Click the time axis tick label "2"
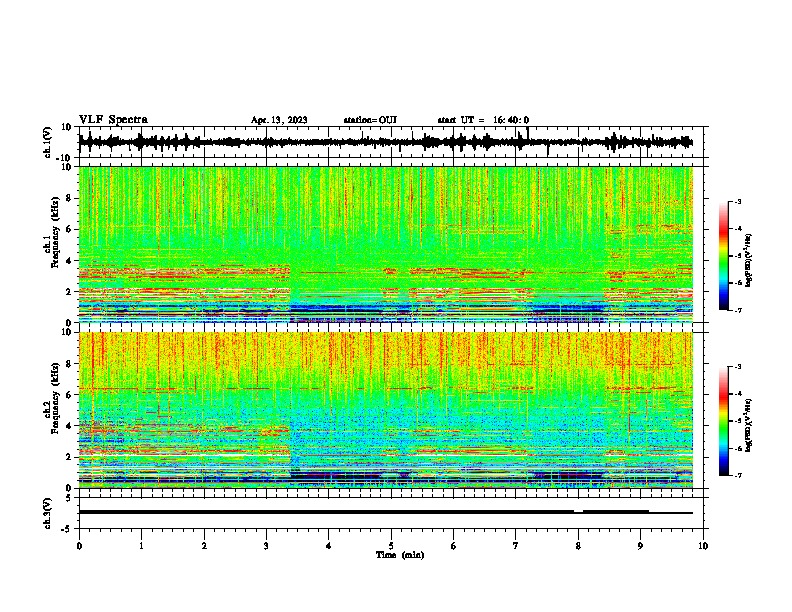This screenshot has width=792, height=612. (x=204, y=546)
